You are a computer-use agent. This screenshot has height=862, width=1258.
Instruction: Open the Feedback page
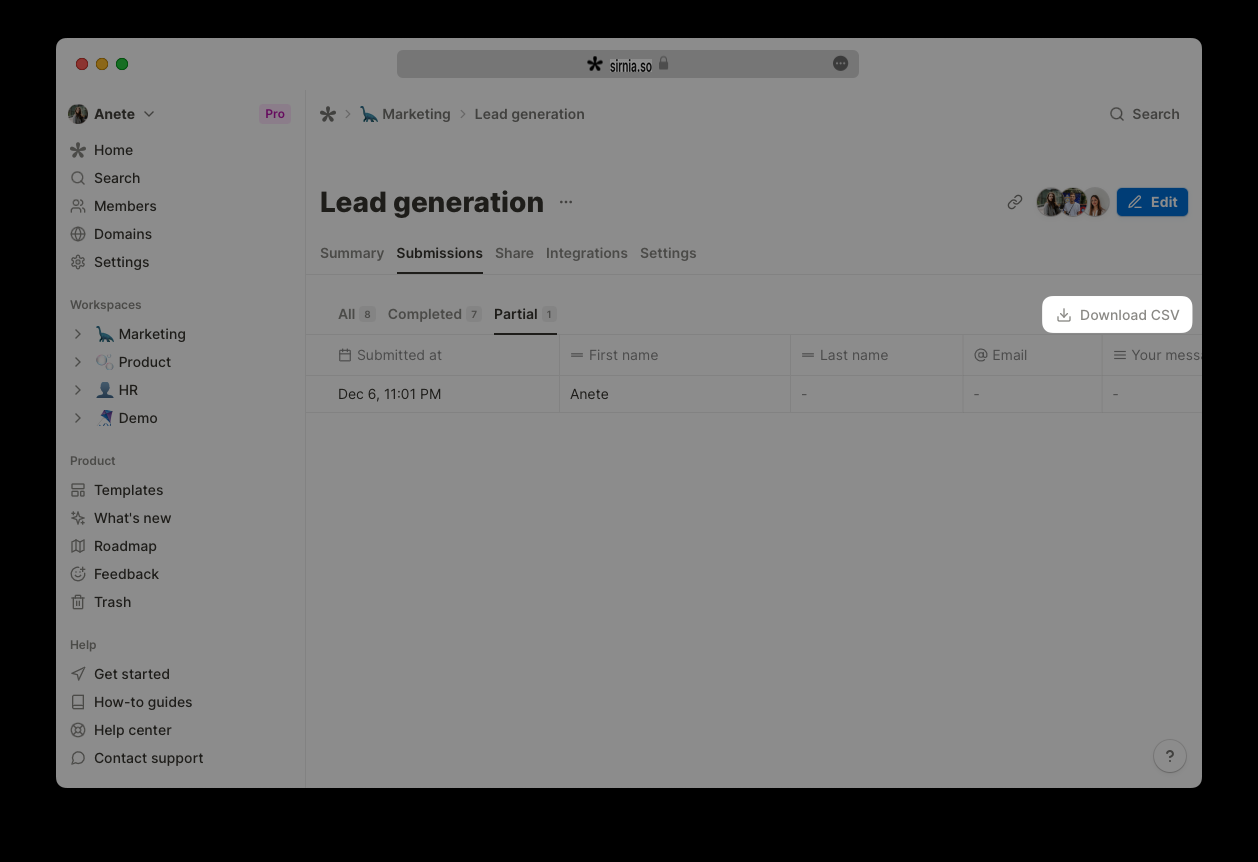pos(114,574)
